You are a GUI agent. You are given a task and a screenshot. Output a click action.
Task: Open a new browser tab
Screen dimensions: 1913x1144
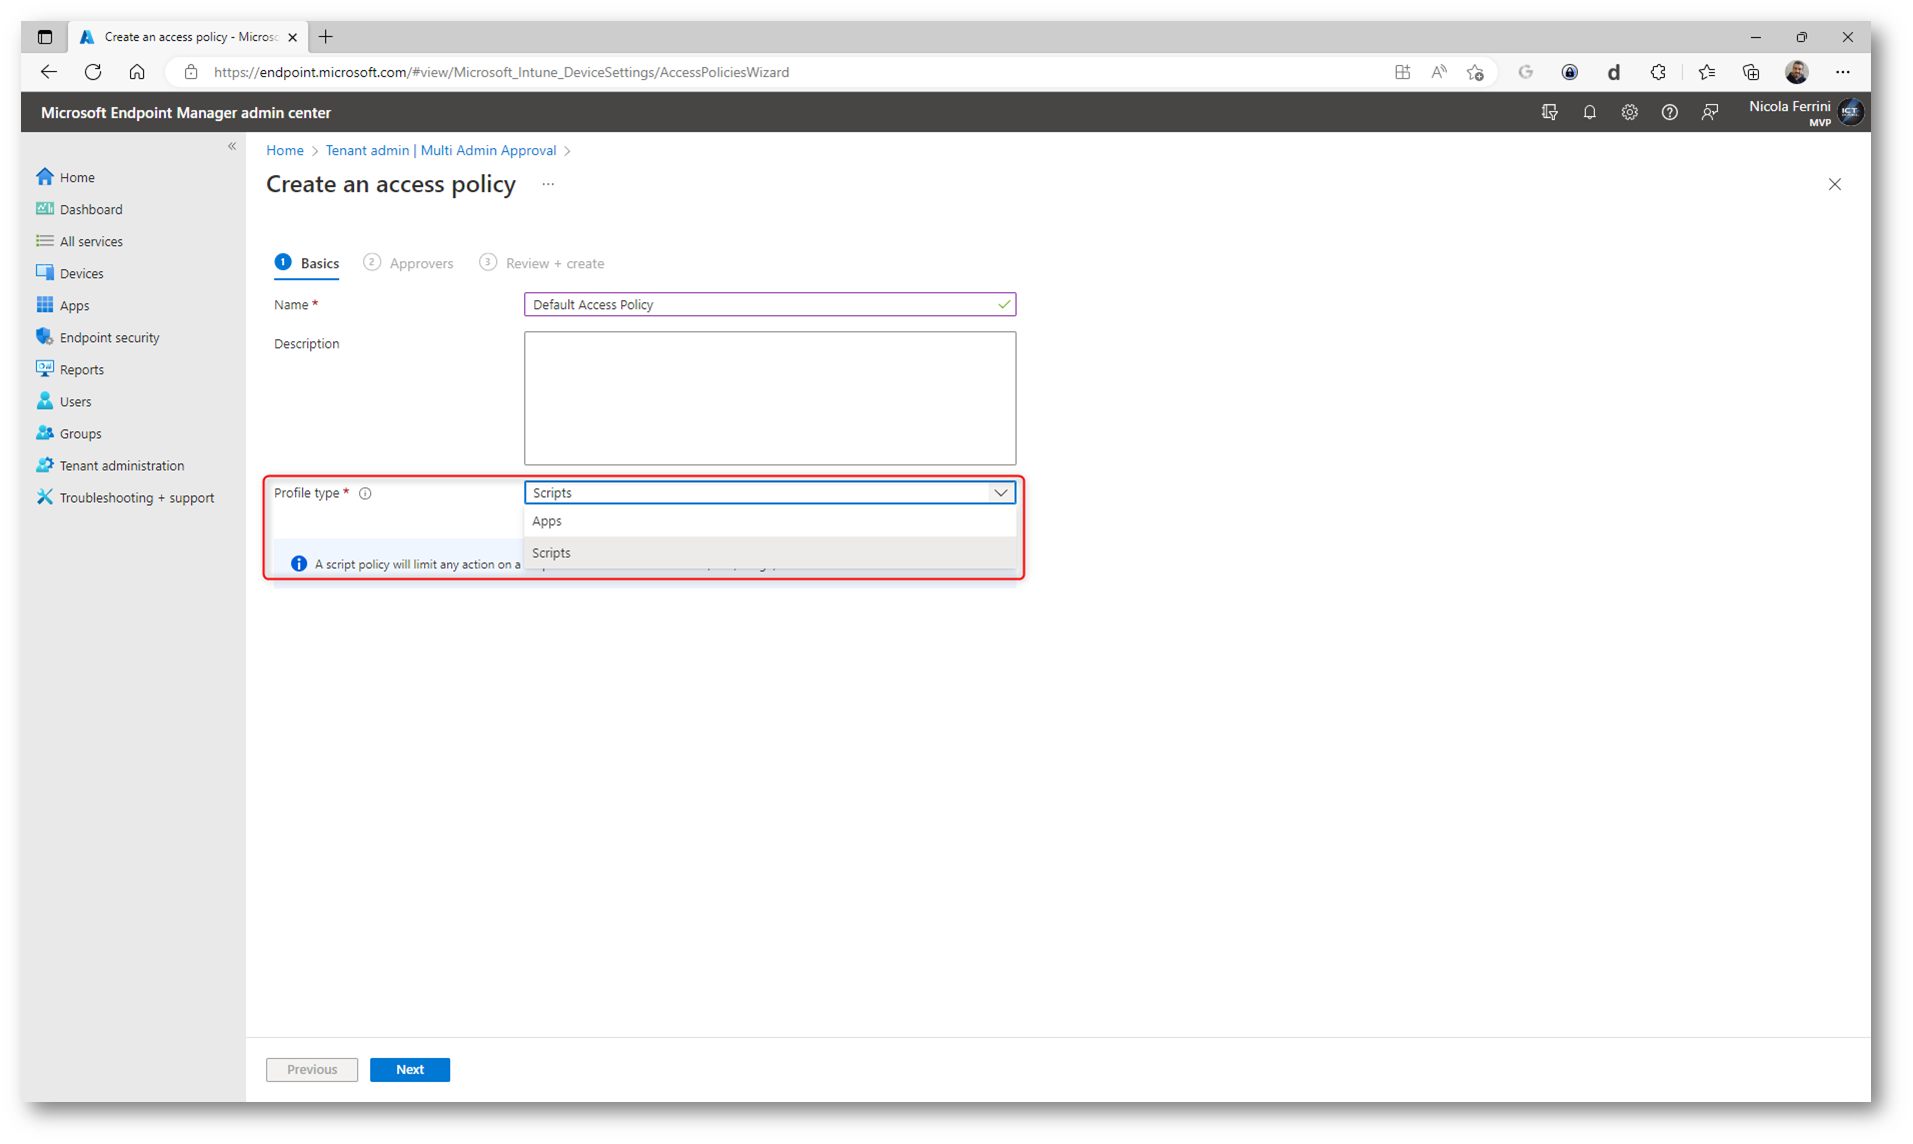[x=326, y=37]
